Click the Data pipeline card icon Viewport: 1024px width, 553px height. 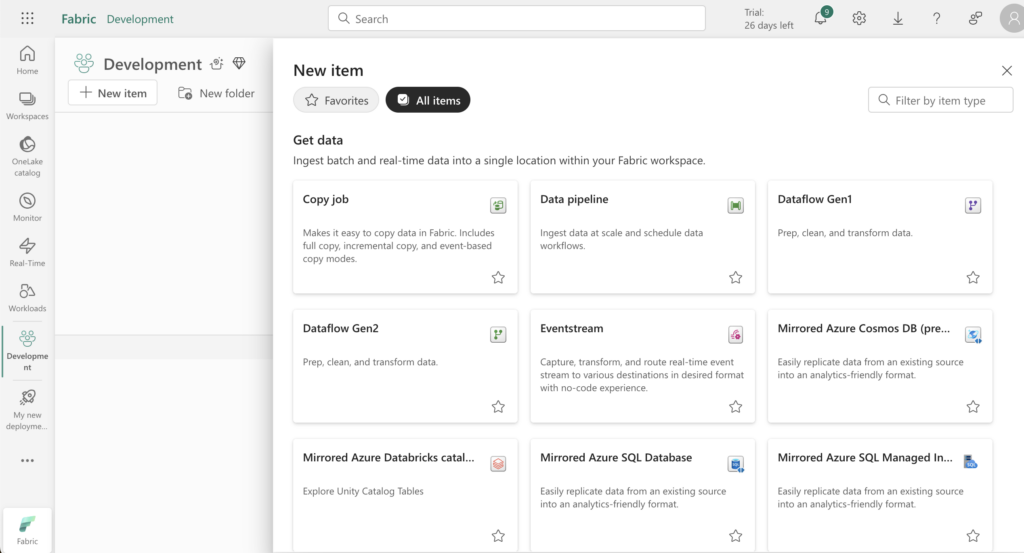coord(735,206)
